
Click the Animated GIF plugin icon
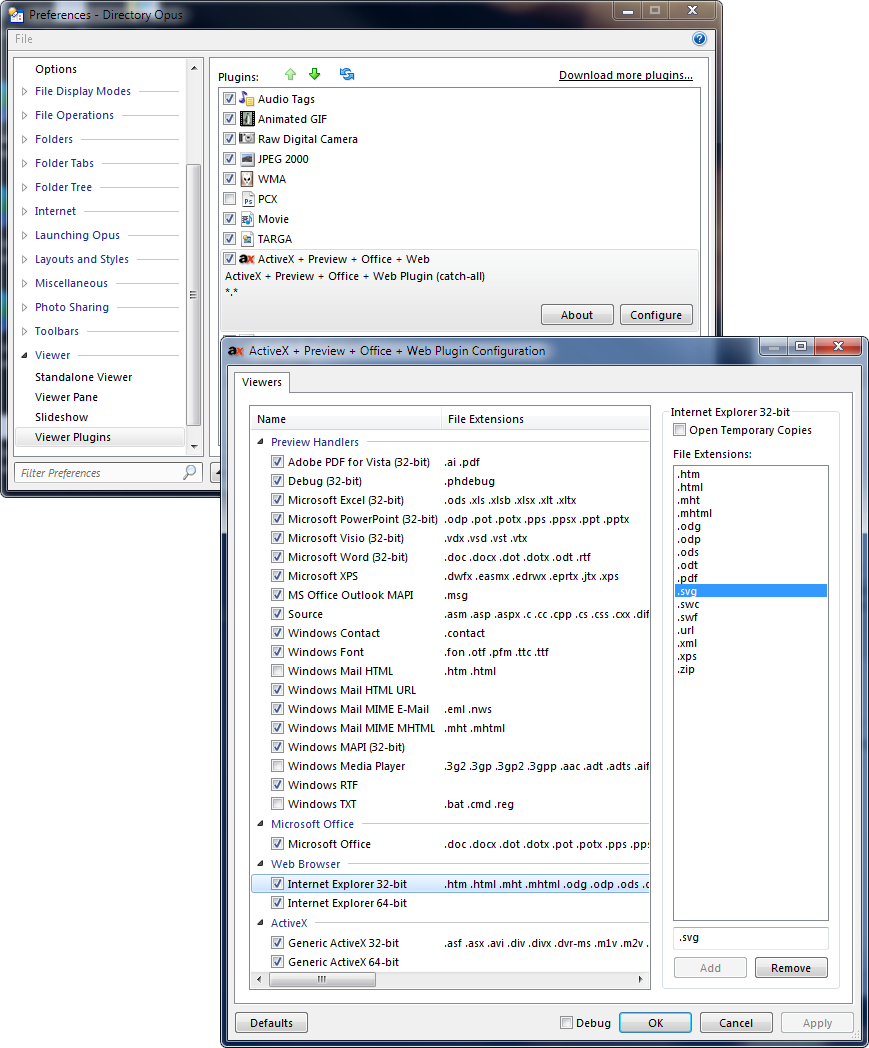click(x=247, y=119)
